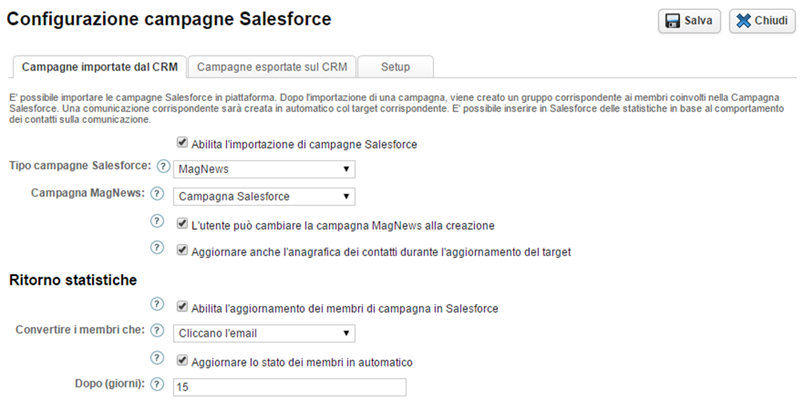
Task: Show help for Aggiornare anche l'anagrafica option
Action: pos(158,247)
